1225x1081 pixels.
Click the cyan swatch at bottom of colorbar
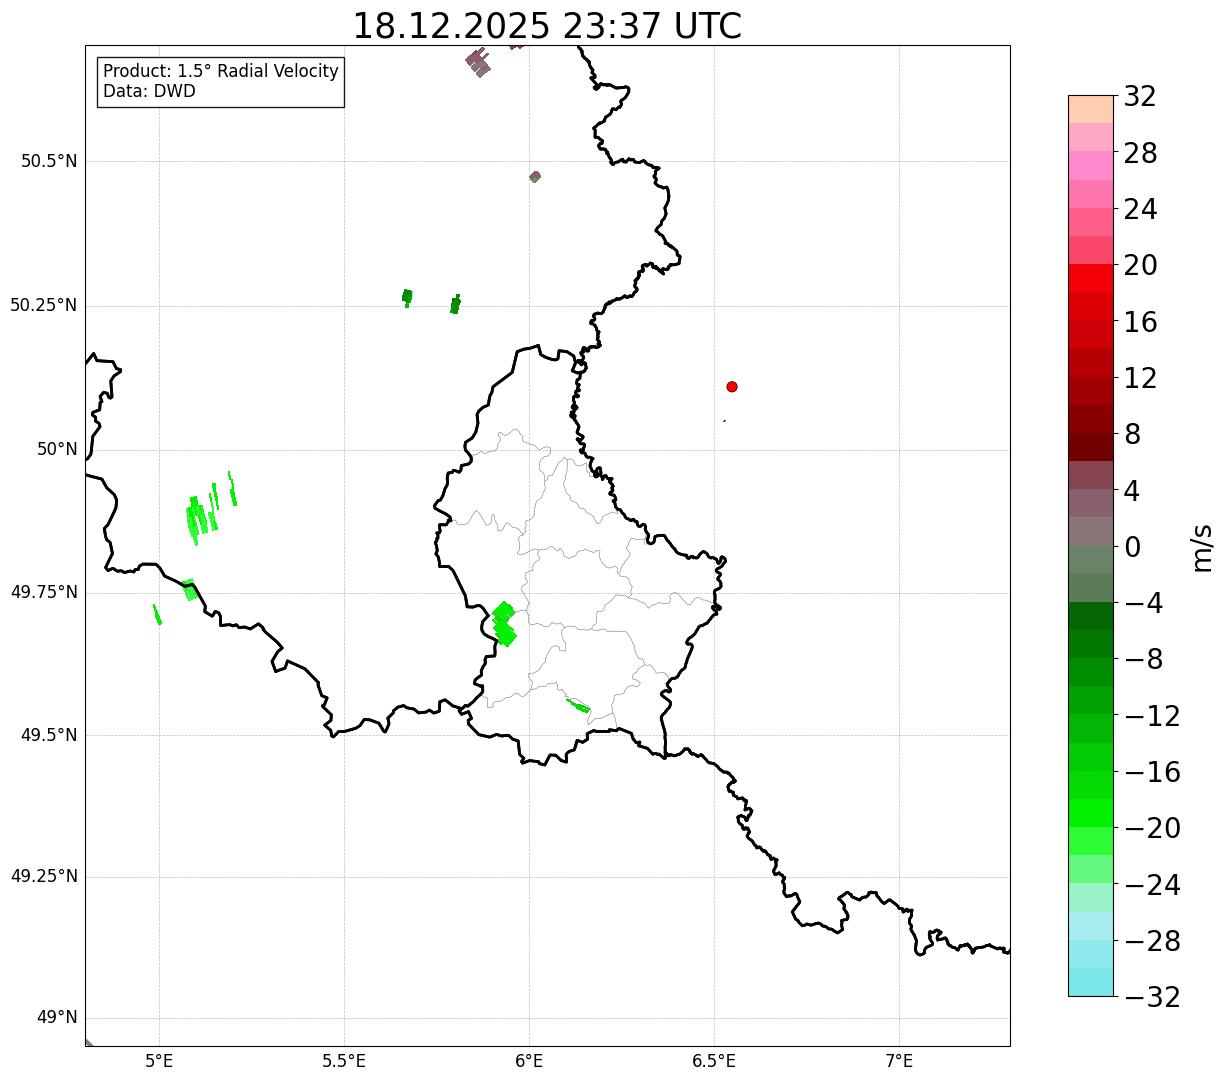pyautogui.click(x=1091, y=983)
